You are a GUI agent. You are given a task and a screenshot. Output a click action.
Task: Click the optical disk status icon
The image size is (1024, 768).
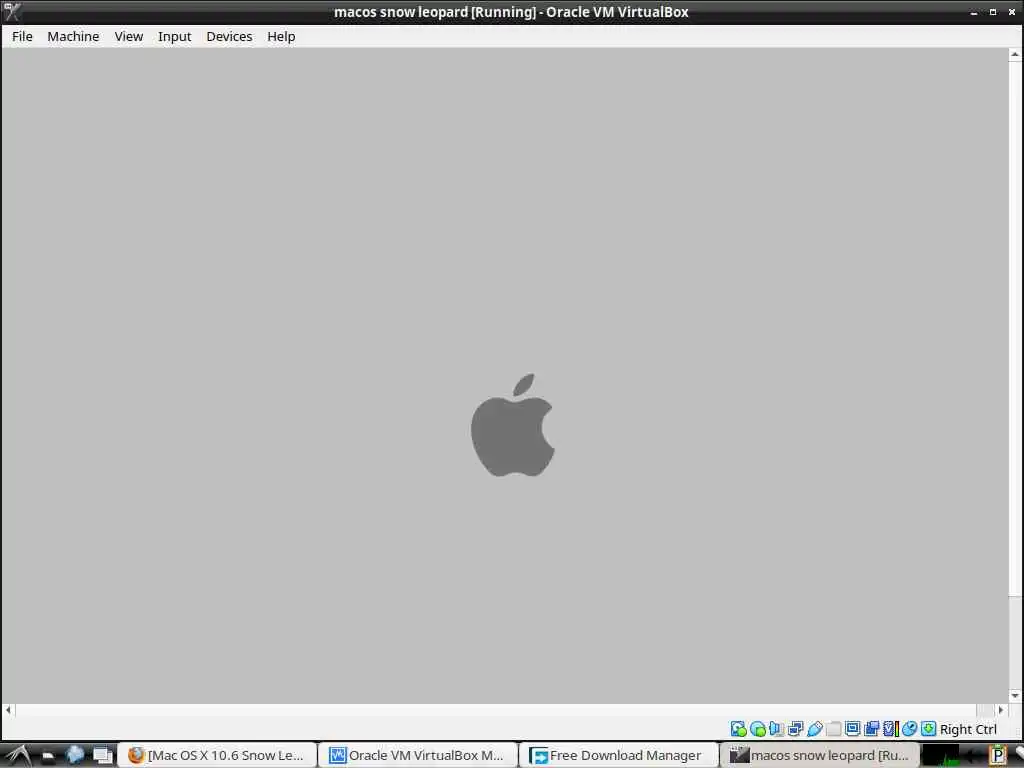pyautogui.click(x=758, y=729)
